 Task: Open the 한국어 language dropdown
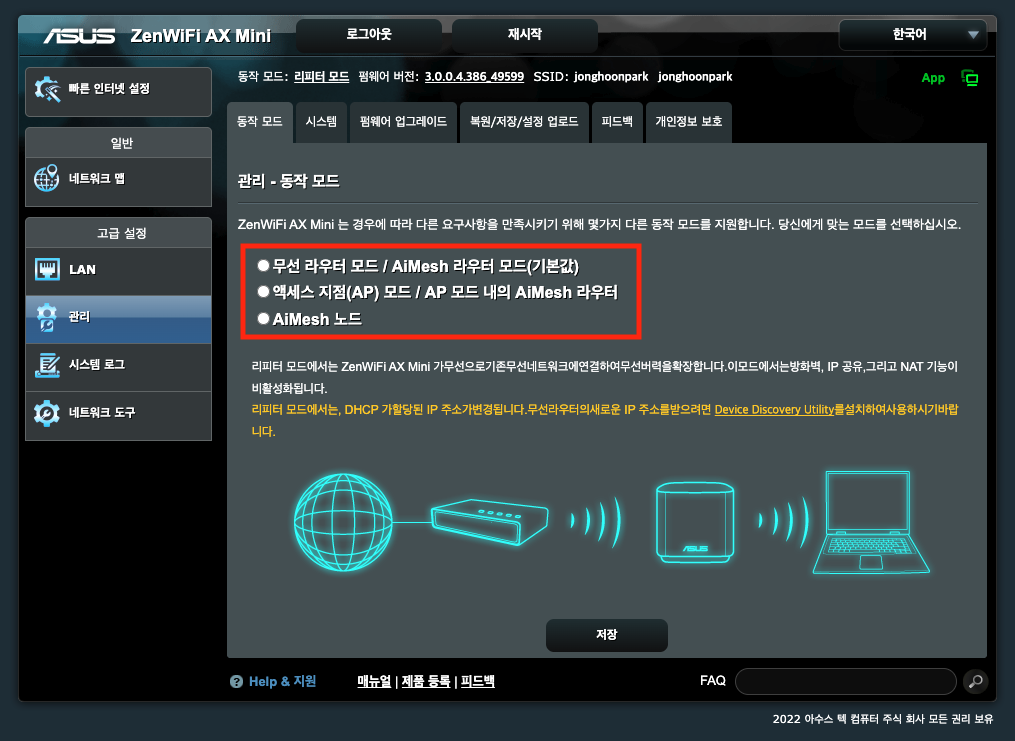click(x=913, y=35)
